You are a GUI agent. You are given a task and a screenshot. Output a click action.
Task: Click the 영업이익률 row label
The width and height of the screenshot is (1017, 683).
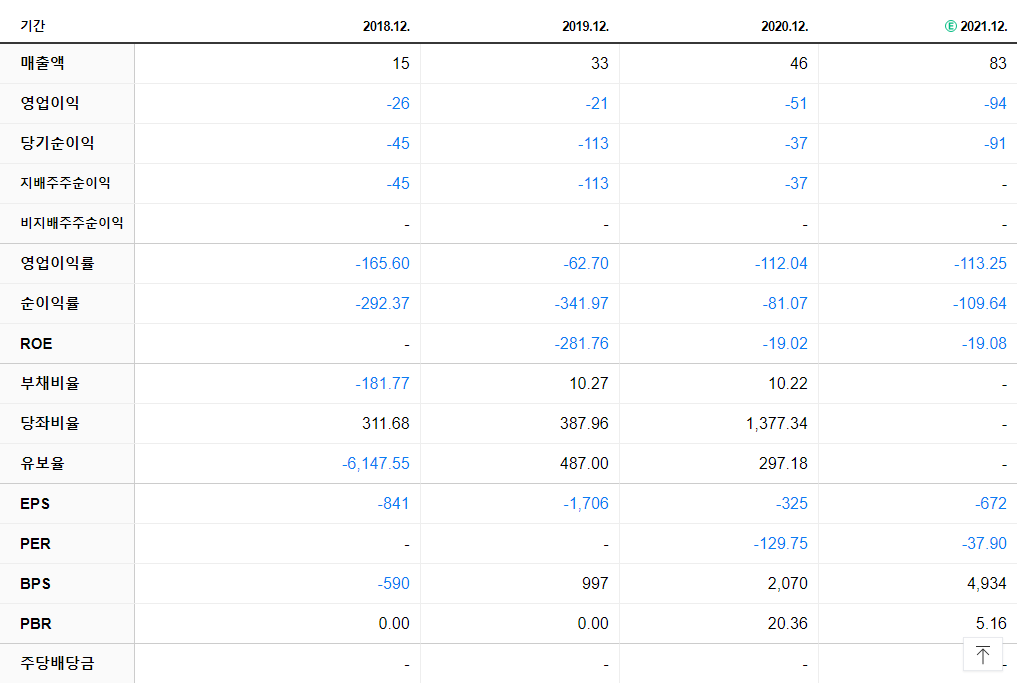(58, 263)
